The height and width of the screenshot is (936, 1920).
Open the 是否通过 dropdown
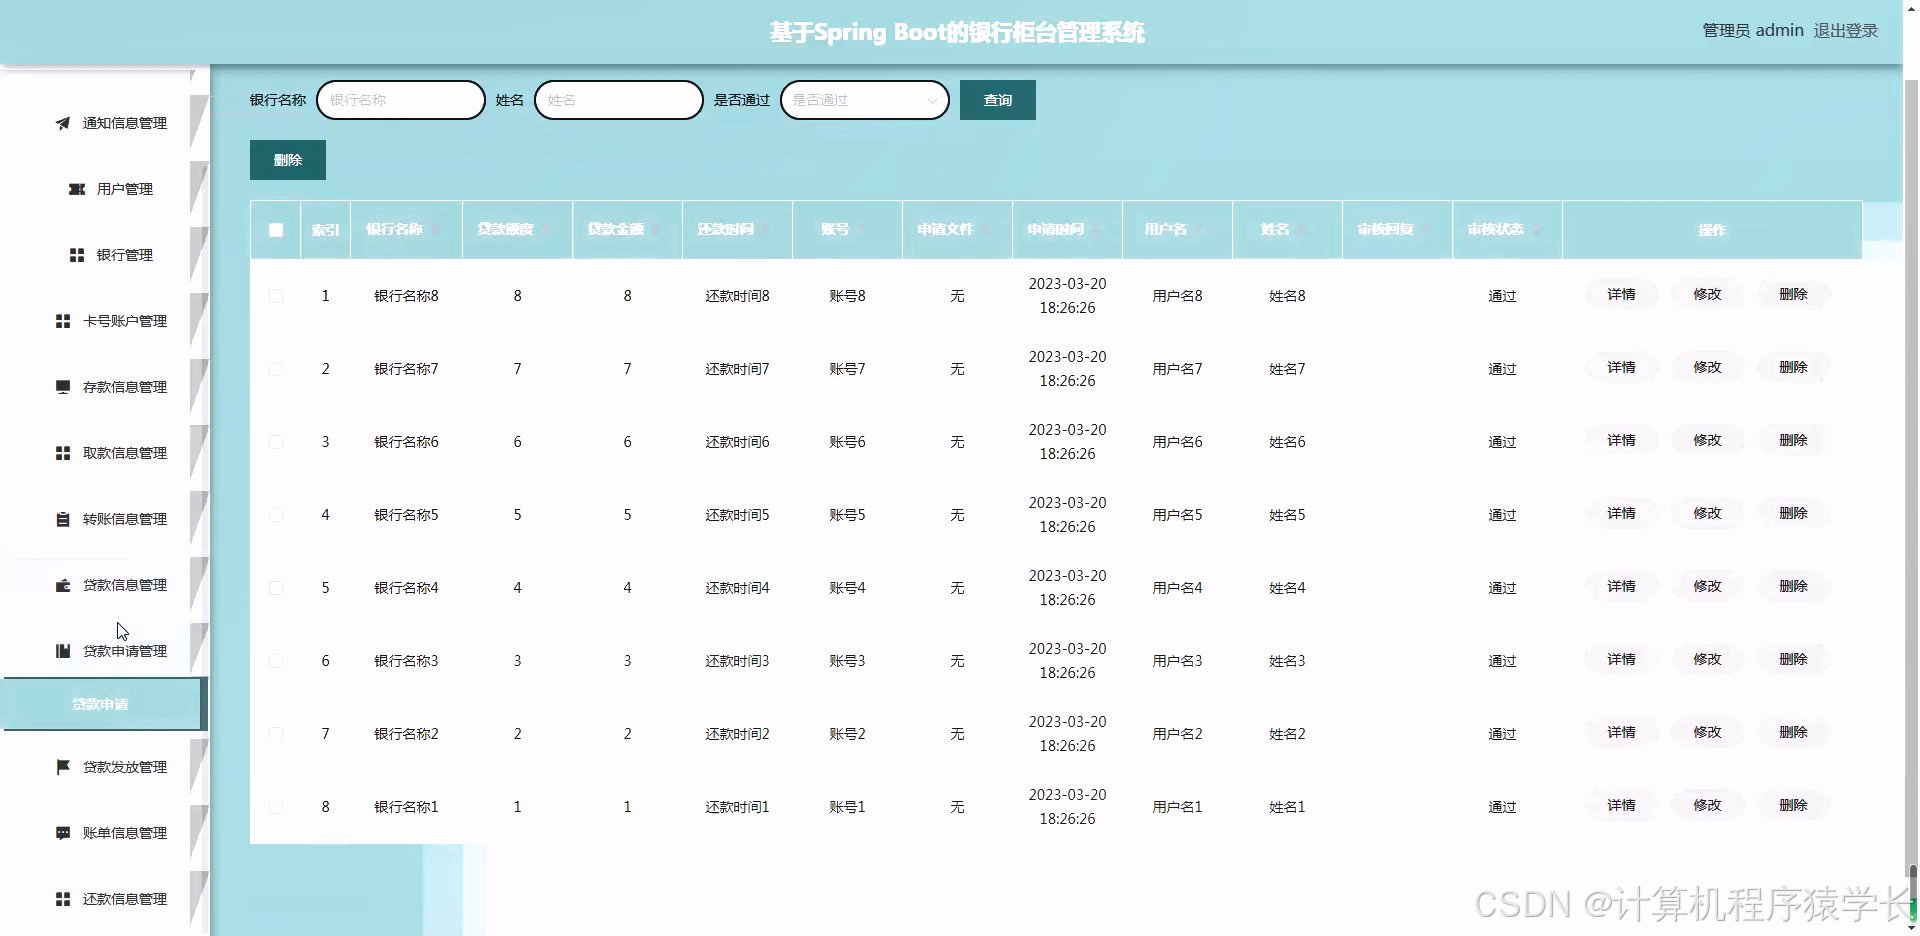coord(864,100)
